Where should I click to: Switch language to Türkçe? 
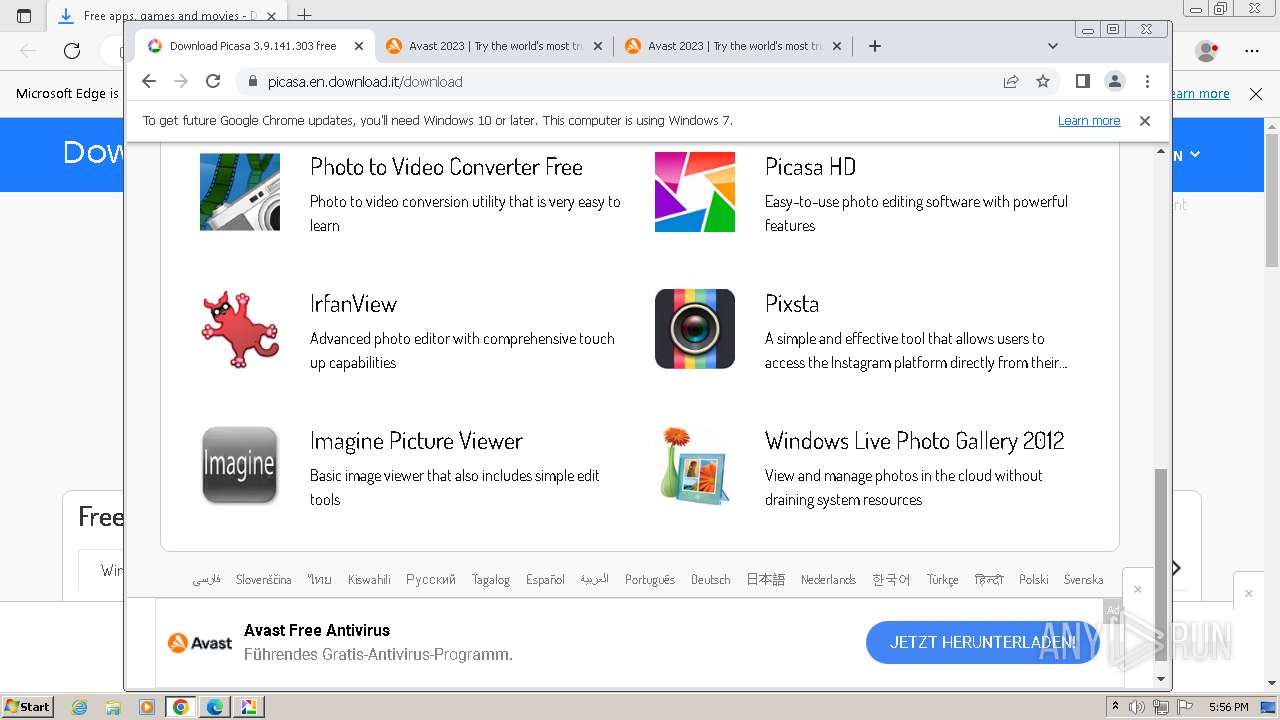pos(942,580)
